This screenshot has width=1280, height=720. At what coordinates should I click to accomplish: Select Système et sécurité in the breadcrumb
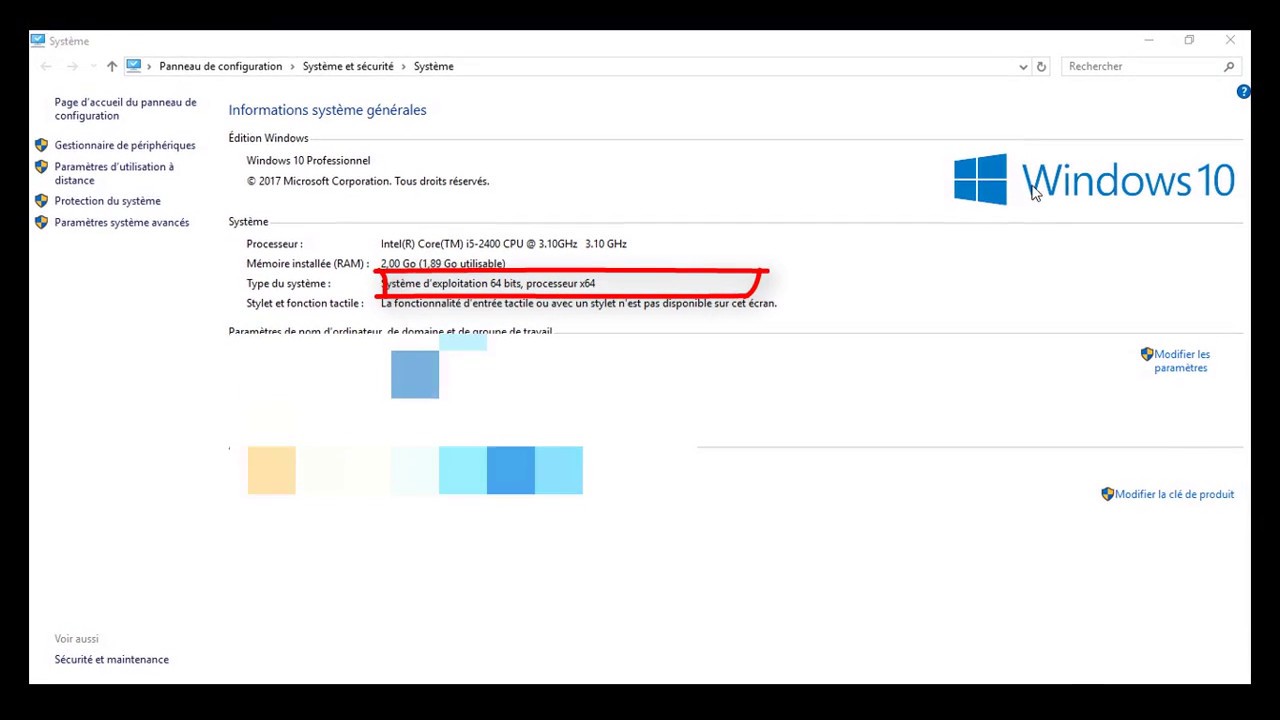[348, 66]
